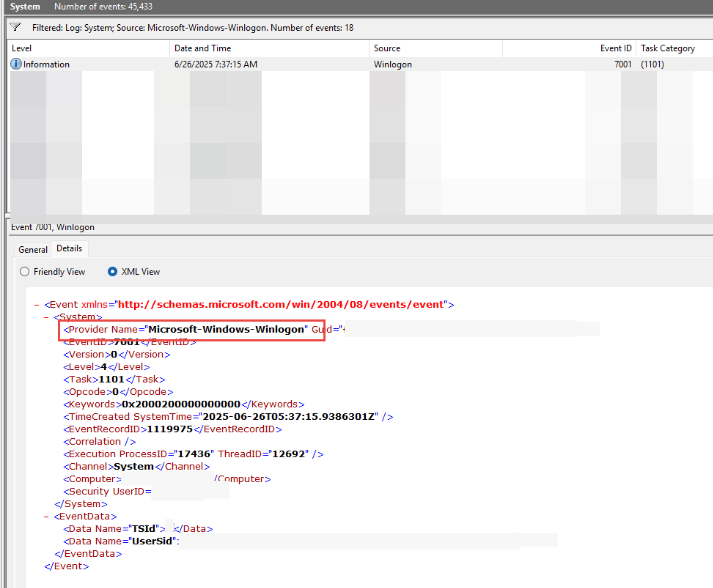Click the EventRecordID 1119975 line
The image size is (713, 588).
click(x=173, y=429)
